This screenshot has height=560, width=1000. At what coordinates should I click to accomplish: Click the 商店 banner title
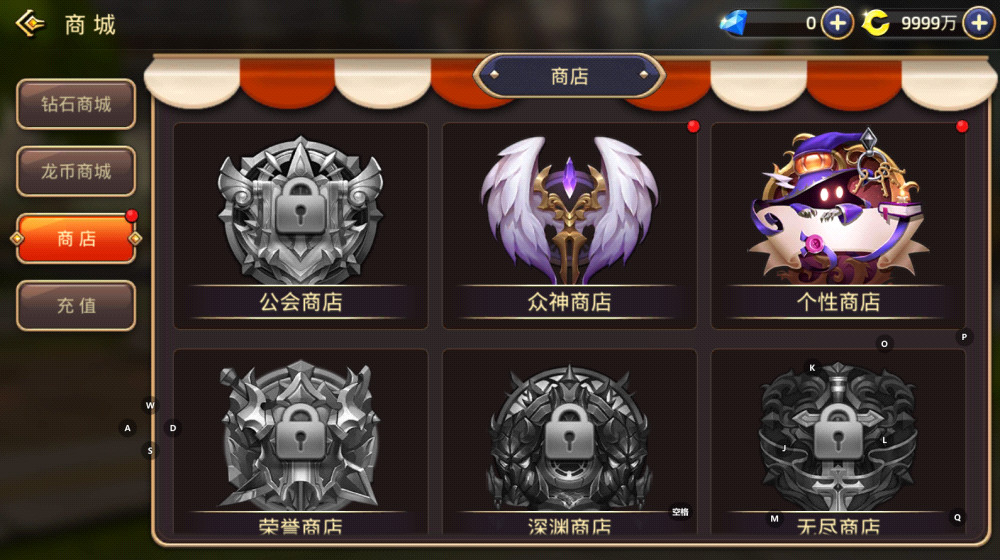[570, 77]
